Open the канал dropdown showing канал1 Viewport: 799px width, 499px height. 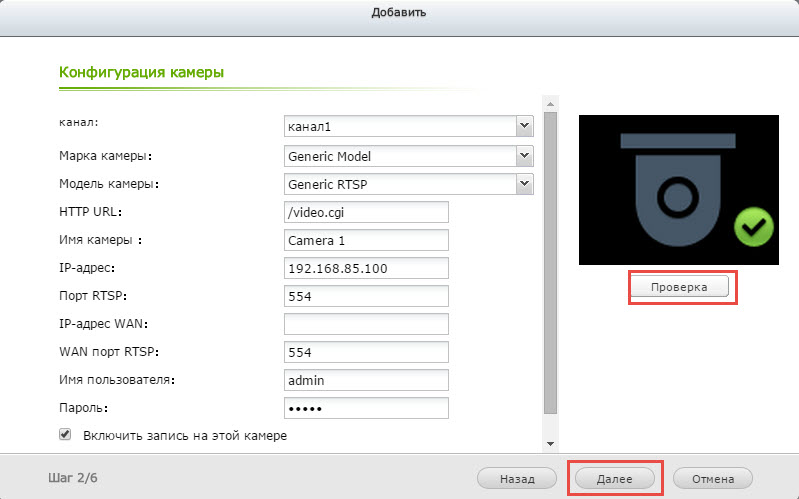point(408,126)
